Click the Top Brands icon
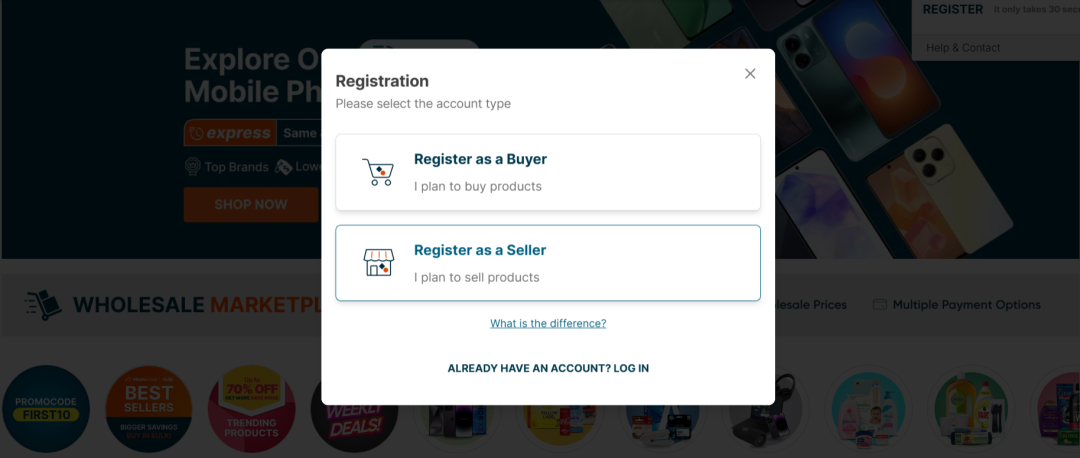 (x=193, y=167)
